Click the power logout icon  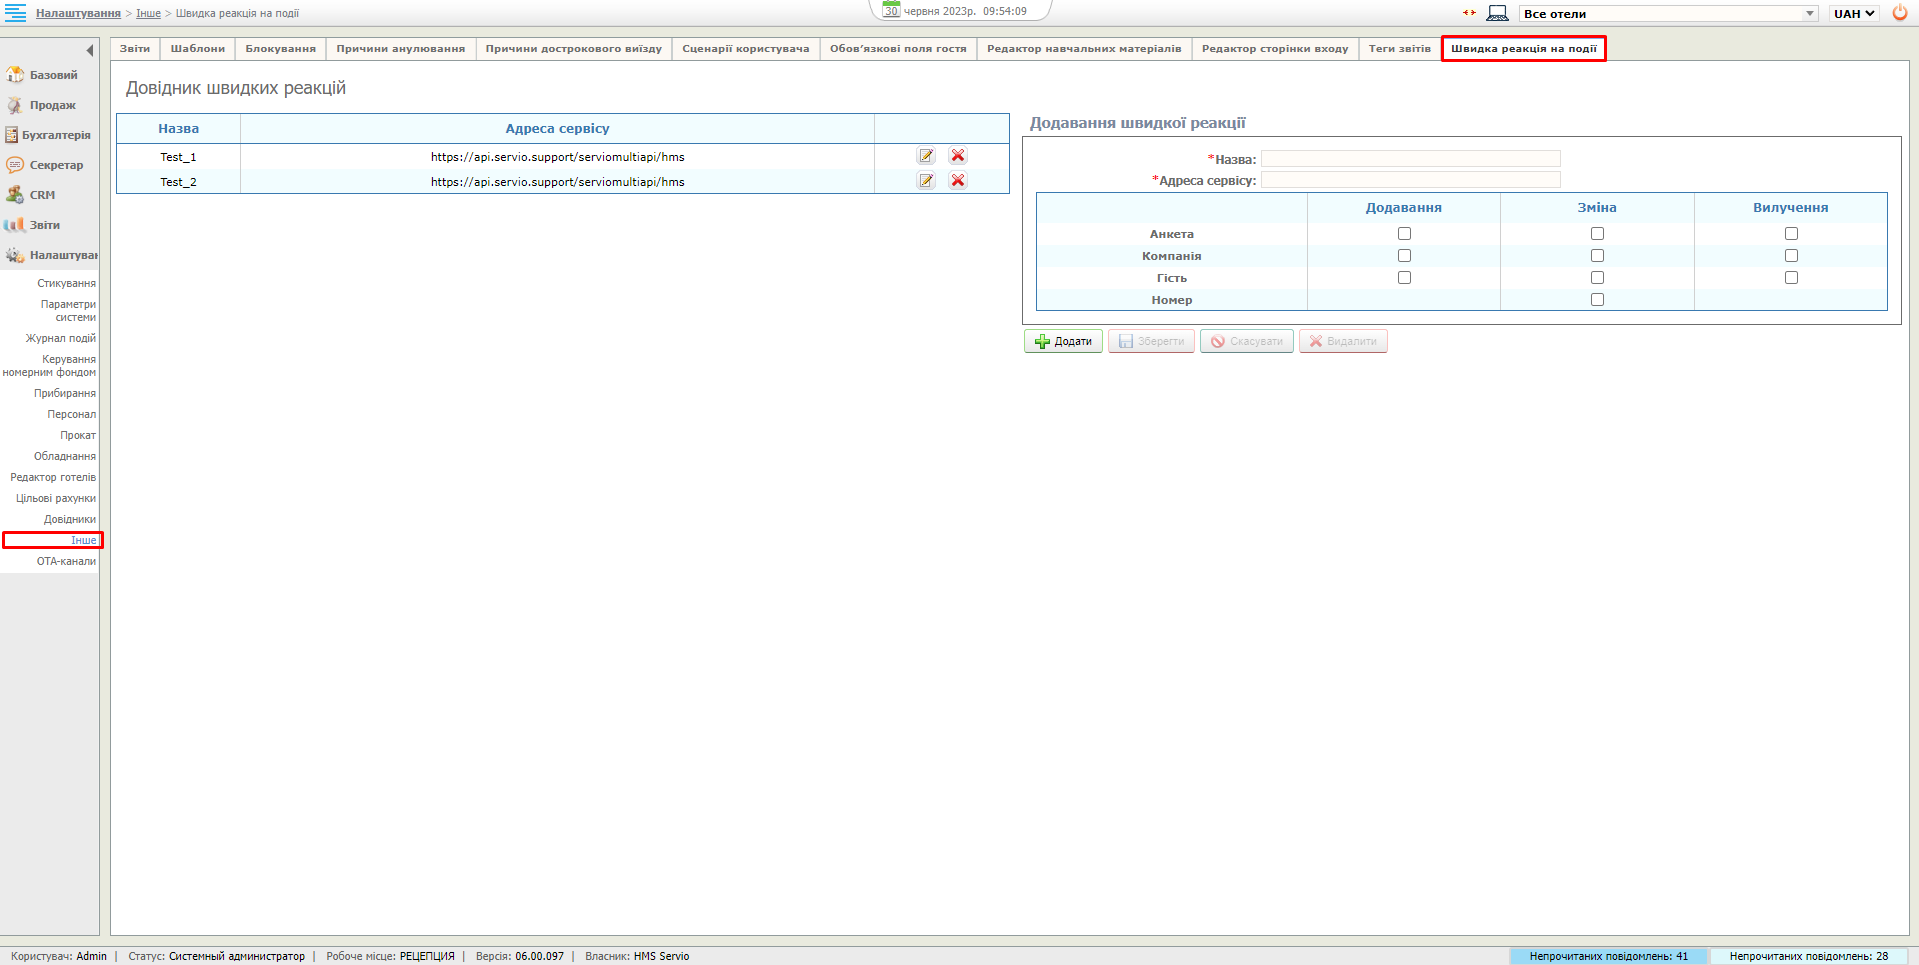1900,13
